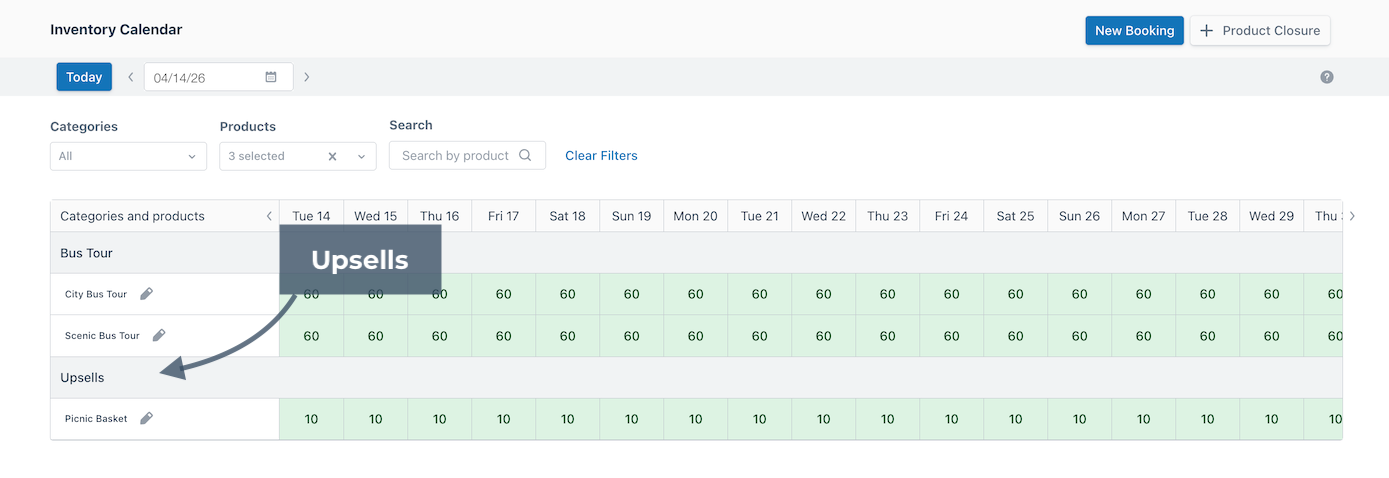Click the Picnic Basket product name

click(x=96, y=418)
